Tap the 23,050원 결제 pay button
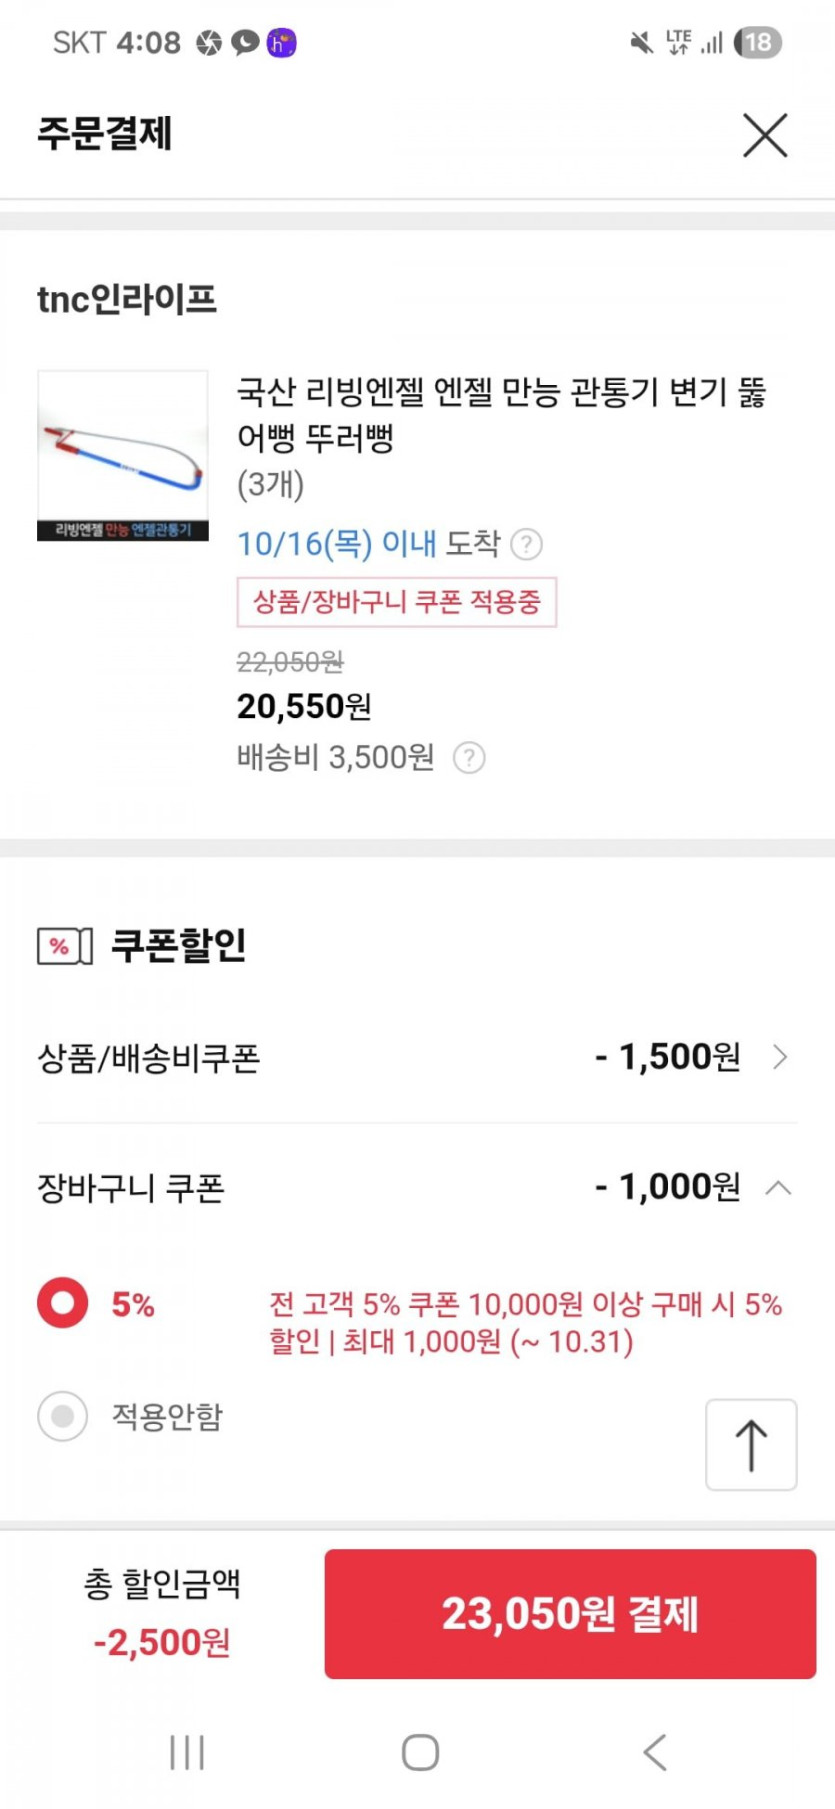This screenshot has width=835, height=1809. tap(570, 1613)
